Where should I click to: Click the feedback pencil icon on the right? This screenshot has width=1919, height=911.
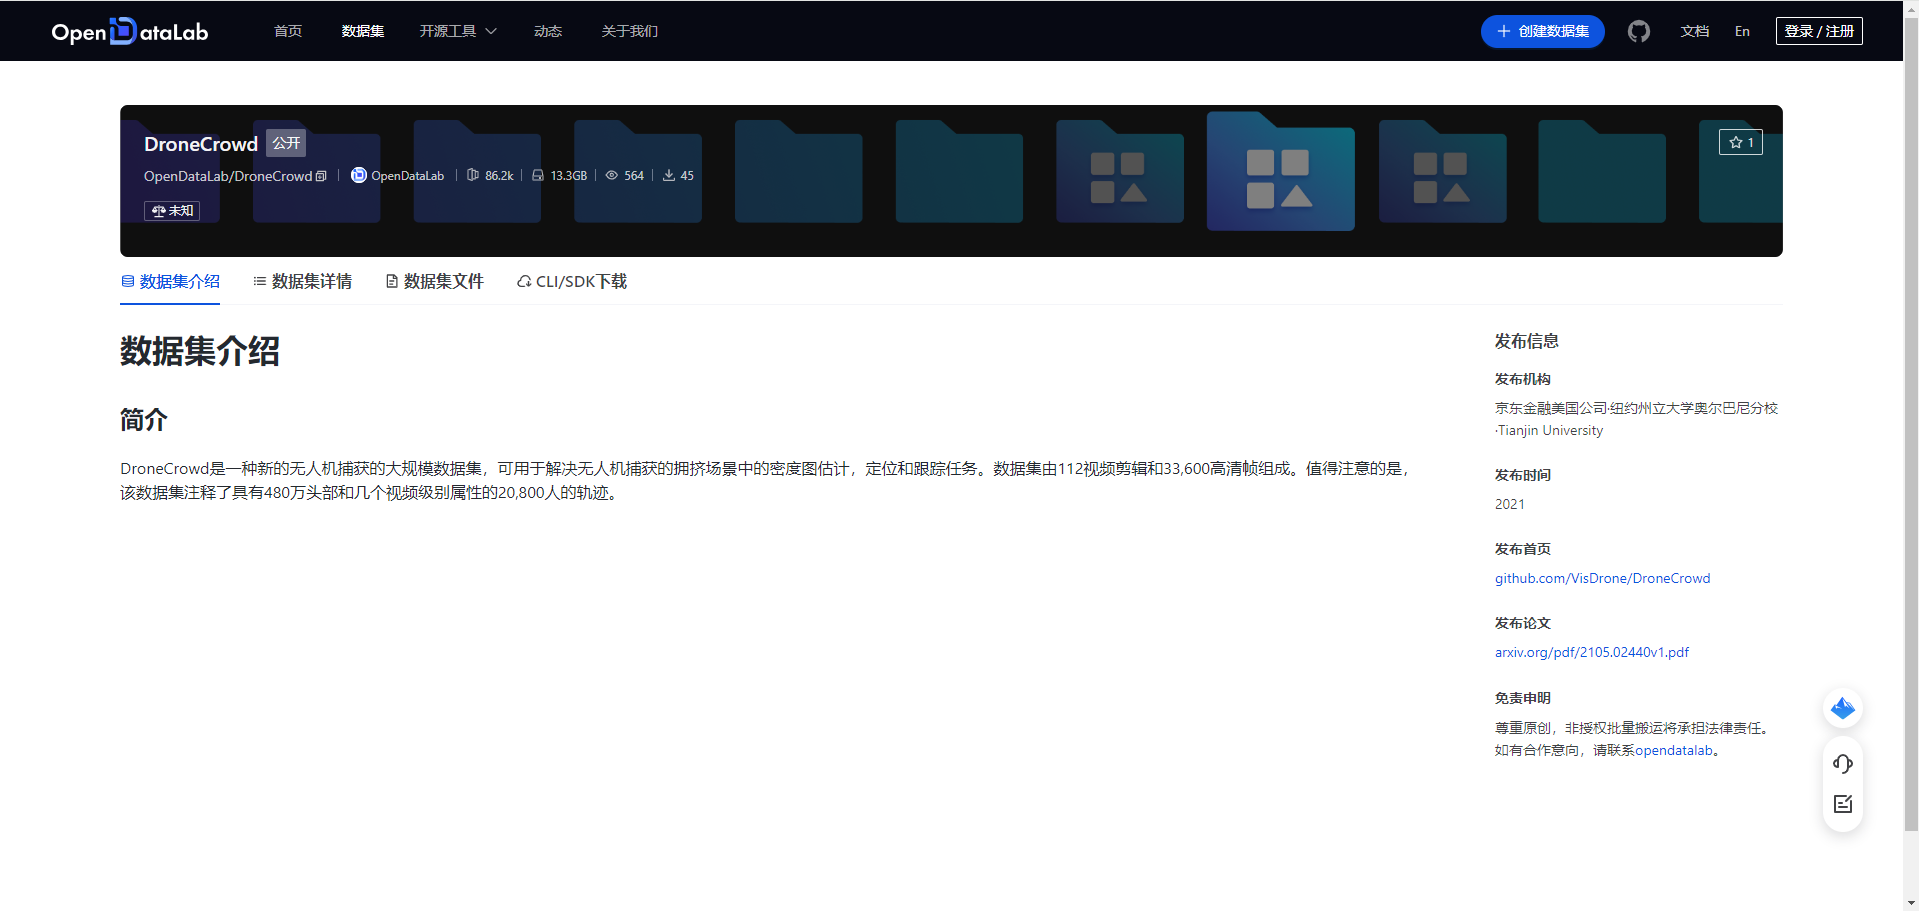pos(1843,803)
